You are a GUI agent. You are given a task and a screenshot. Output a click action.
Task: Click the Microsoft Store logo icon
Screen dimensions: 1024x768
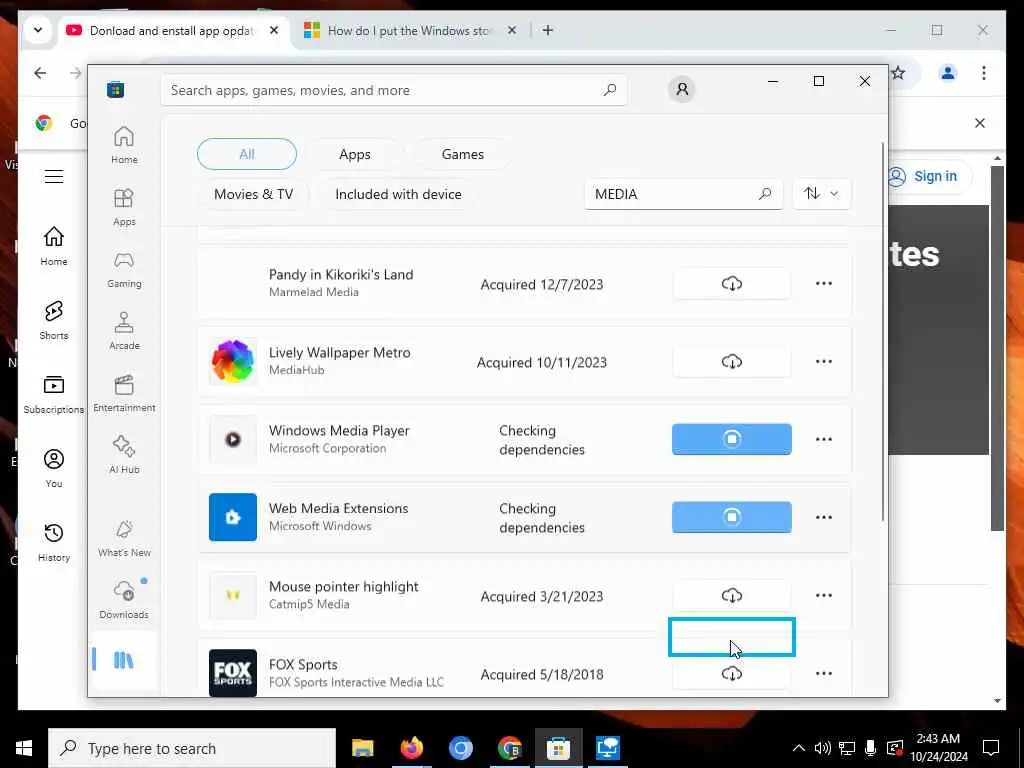tap(116, 89)
